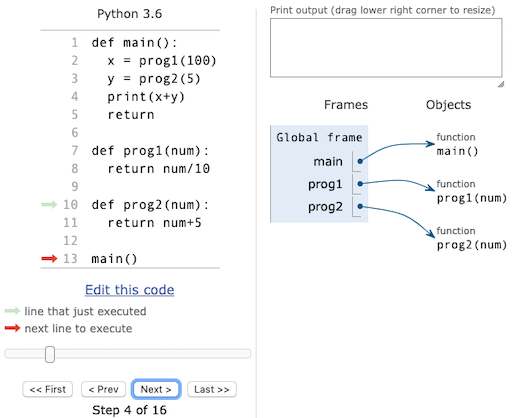Click the function prog2(num) object

tap(471, 238)
